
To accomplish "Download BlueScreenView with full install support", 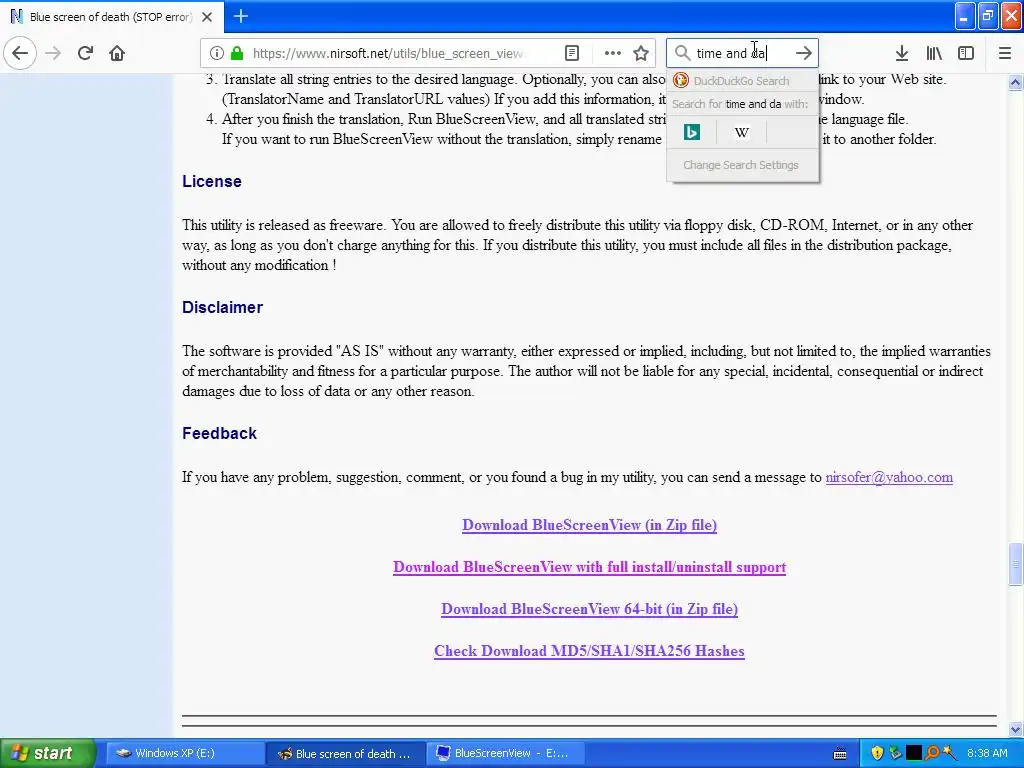I will [589, 567].
